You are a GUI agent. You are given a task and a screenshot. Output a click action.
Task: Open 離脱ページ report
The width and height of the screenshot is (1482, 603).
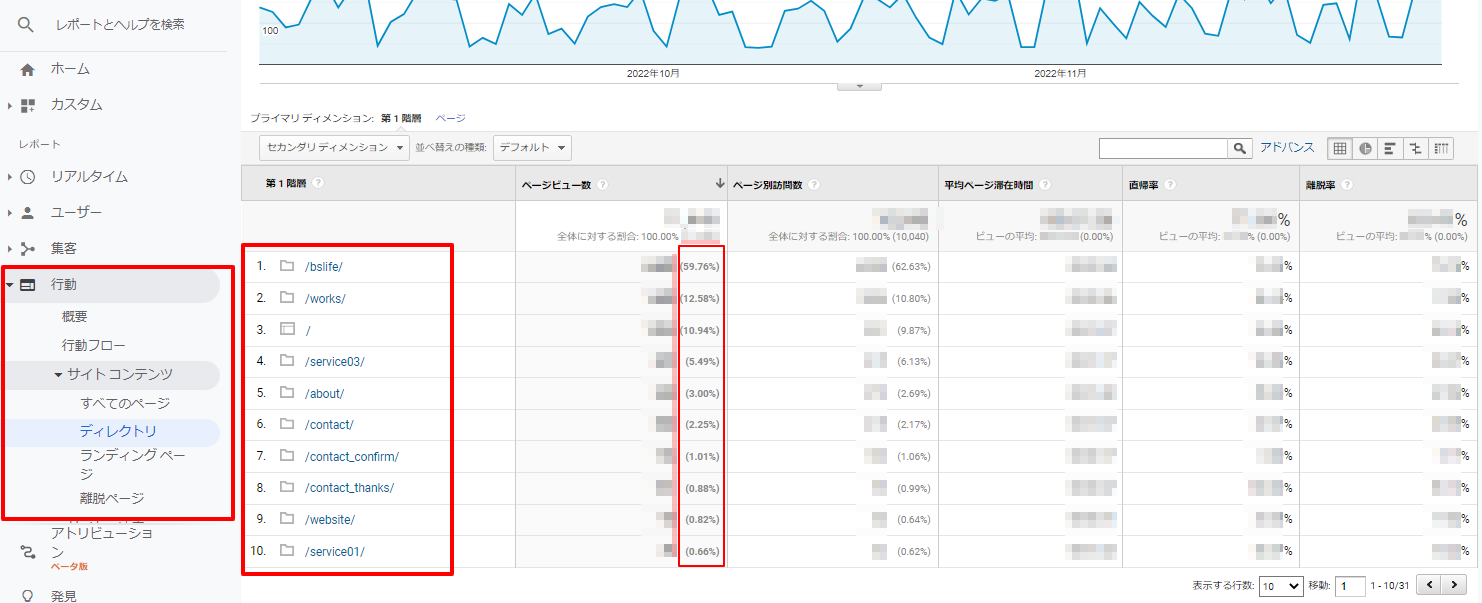112,498
